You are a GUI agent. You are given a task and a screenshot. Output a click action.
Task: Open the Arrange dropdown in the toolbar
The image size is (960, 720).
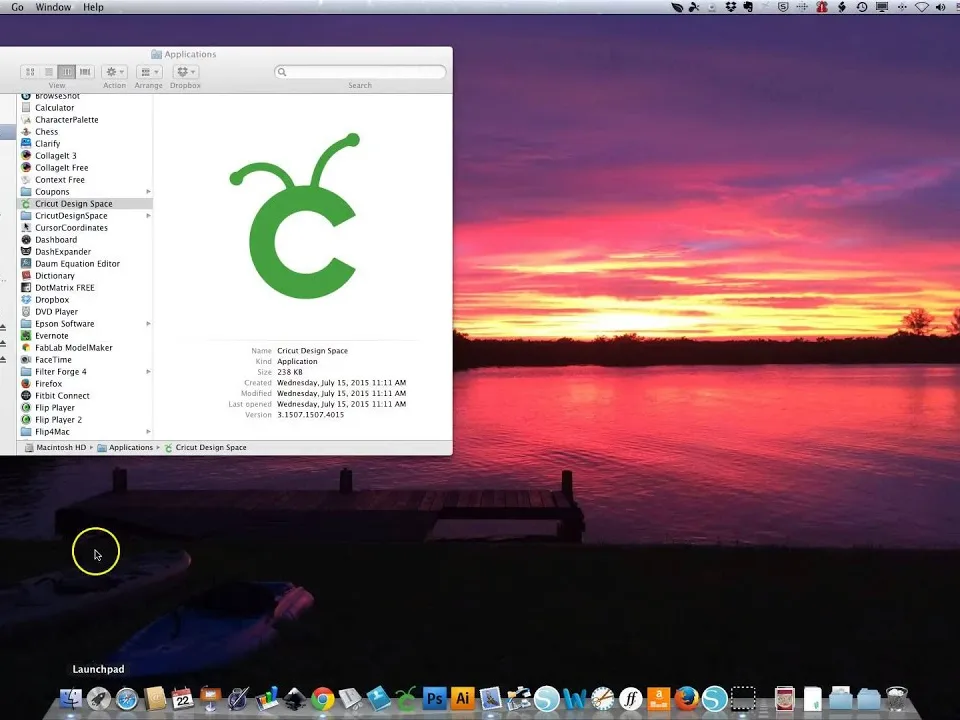(148, 71)
